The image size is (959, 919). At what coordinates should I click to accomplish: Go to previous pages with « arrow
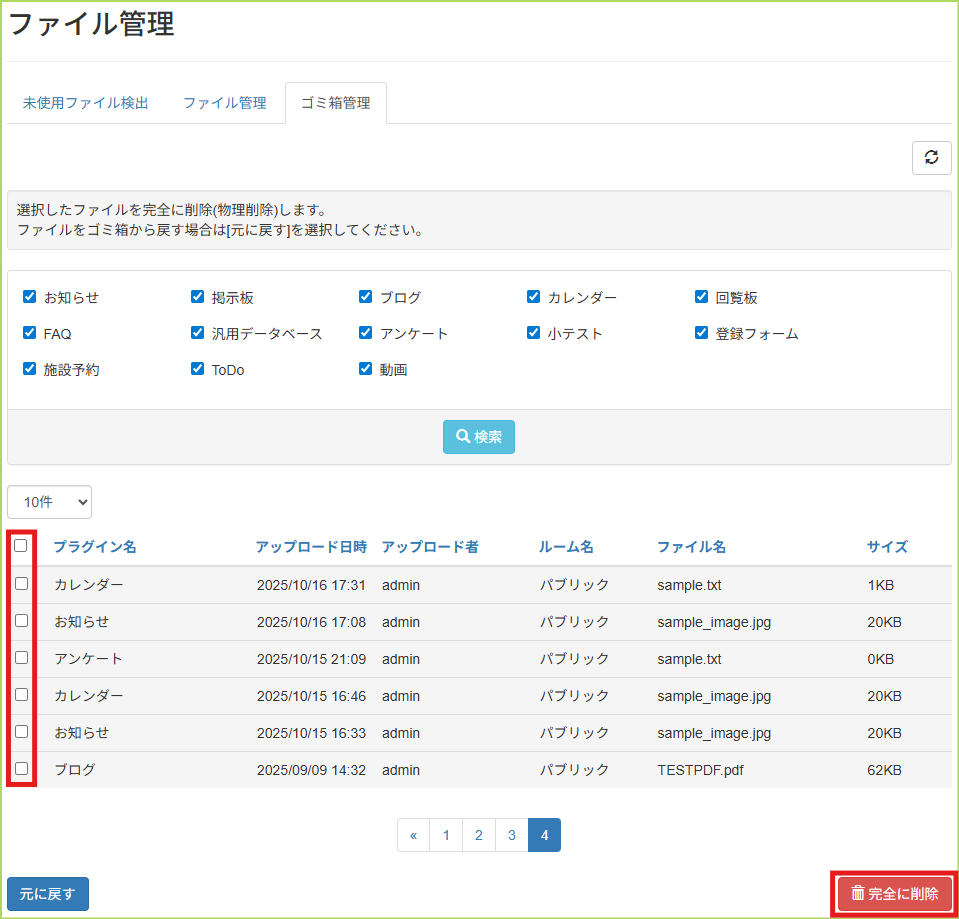[x=413, y=835]
